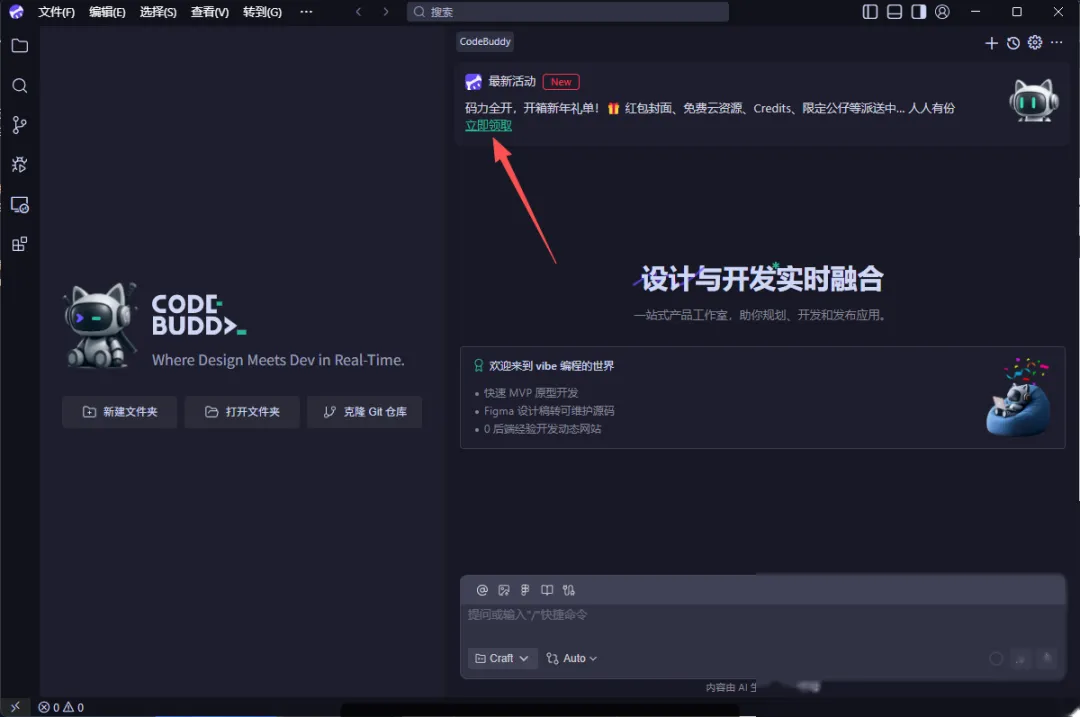Click the robot cat avatar in banner
The width and height of the screenshot is (1080, 717).
pos(1034,101)
